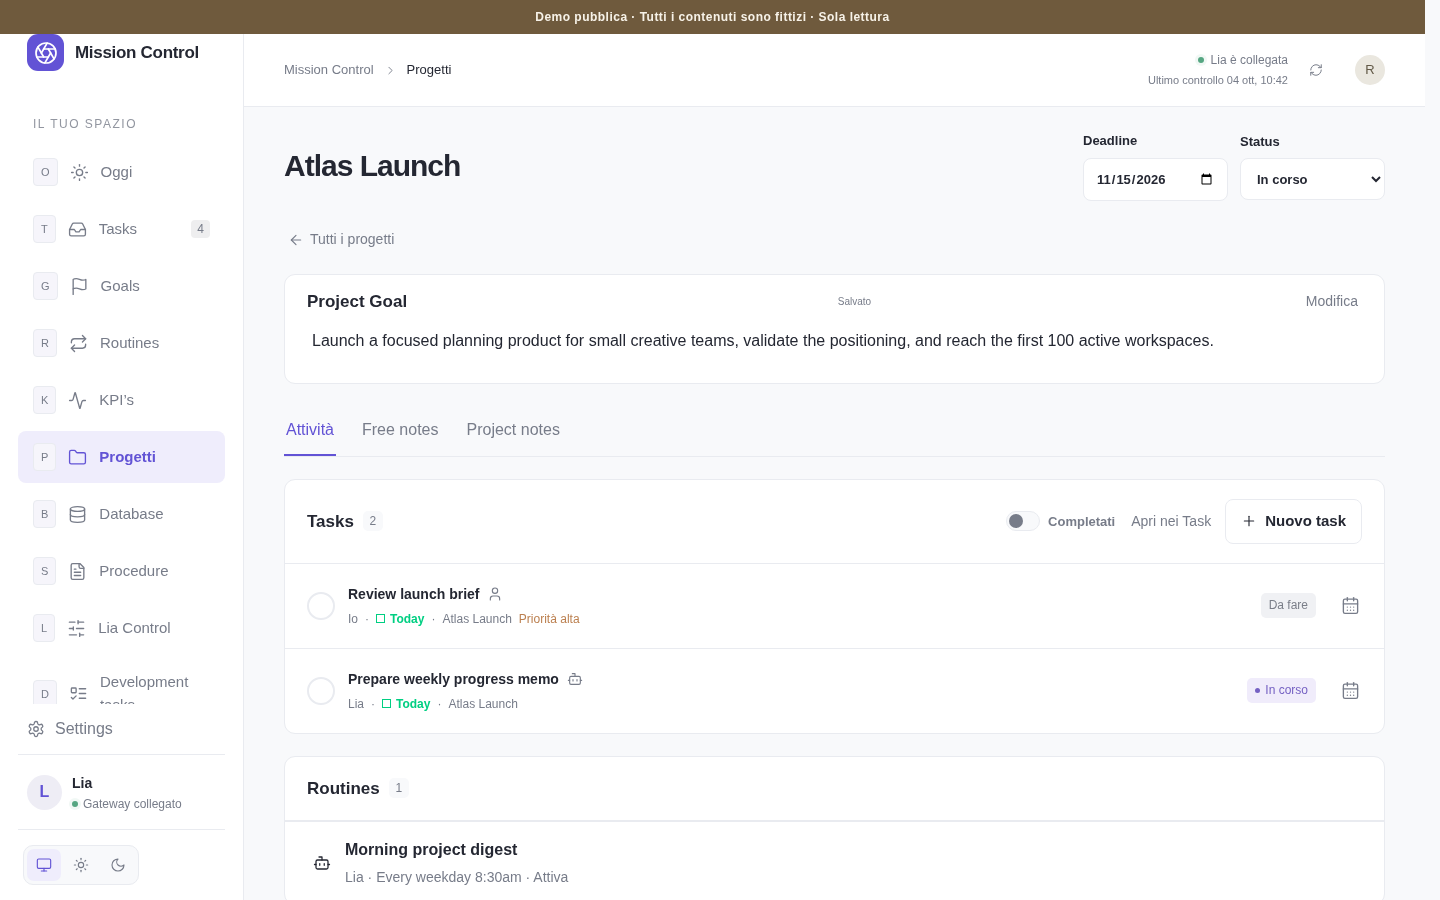Image resolution: width=1440 pixels, height=900 pixels.
Task: Open Database in sidebar
Action: coord(121,514)
